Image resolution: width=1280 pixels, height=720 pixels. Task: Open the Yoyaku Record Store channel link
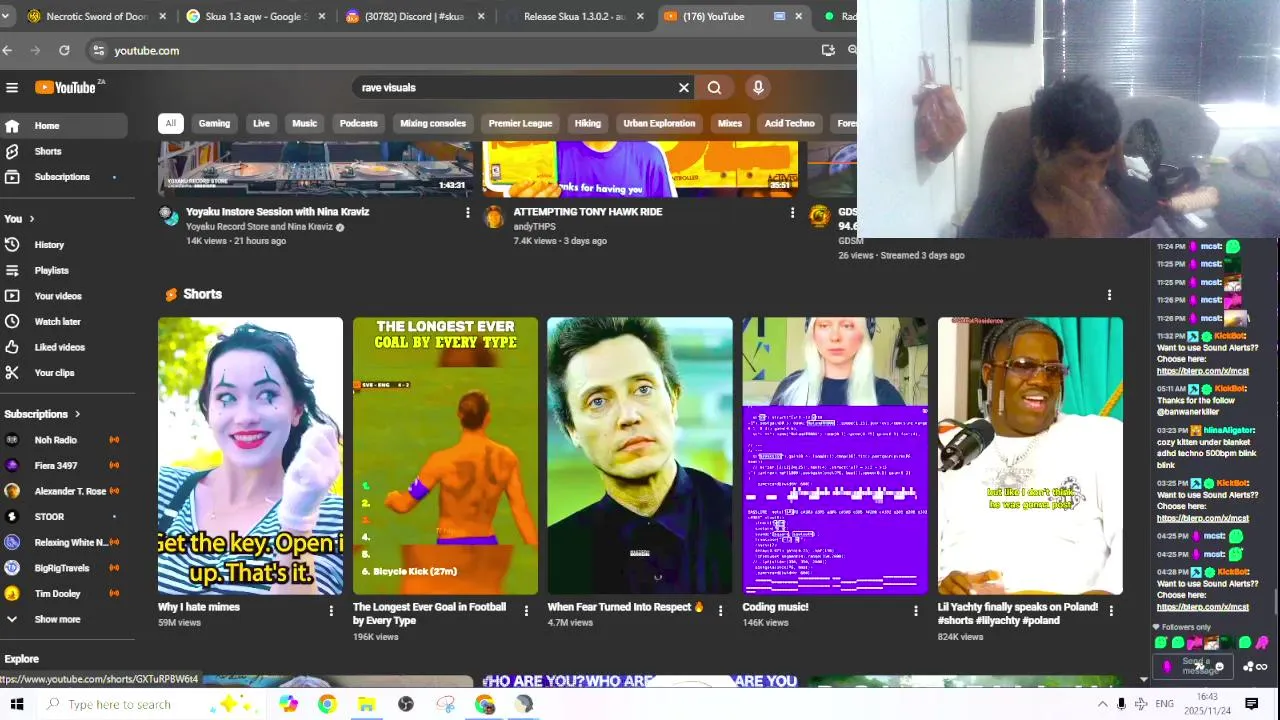259,227
